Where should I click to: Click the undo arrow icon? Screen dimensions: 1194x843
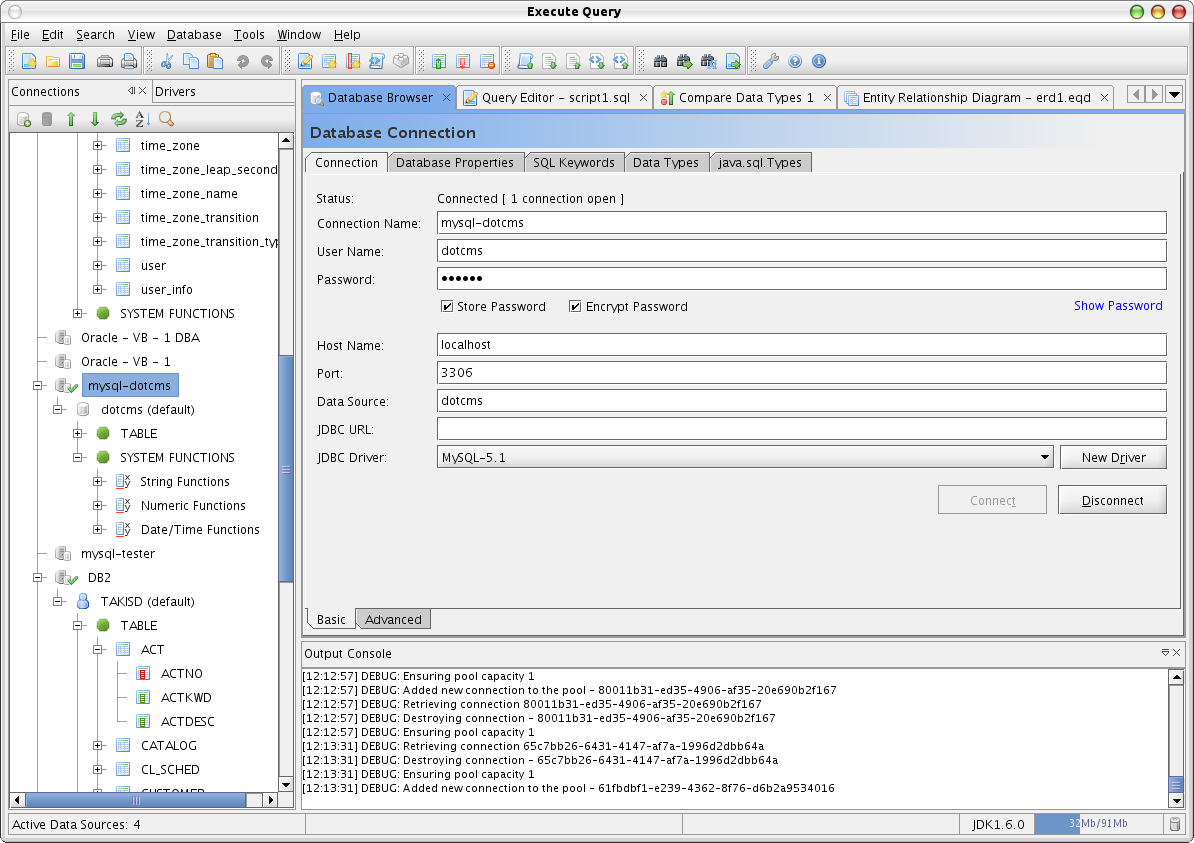pos(243,62)
